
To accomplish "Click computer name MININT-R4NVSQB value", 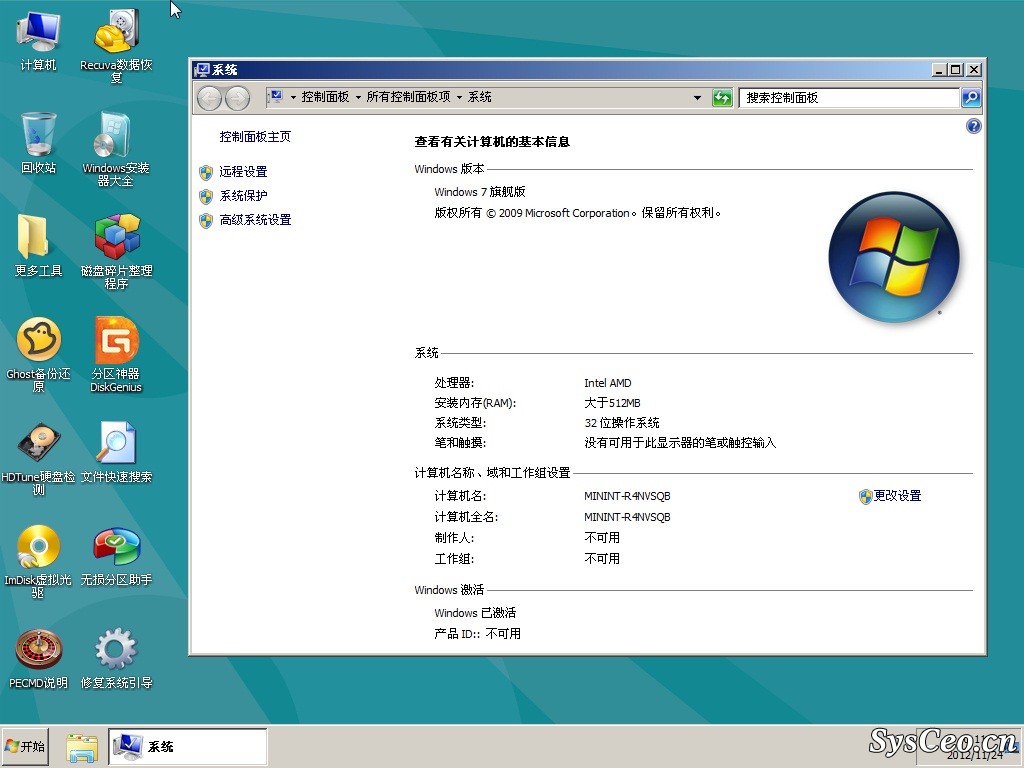I will tap(627, 496).
